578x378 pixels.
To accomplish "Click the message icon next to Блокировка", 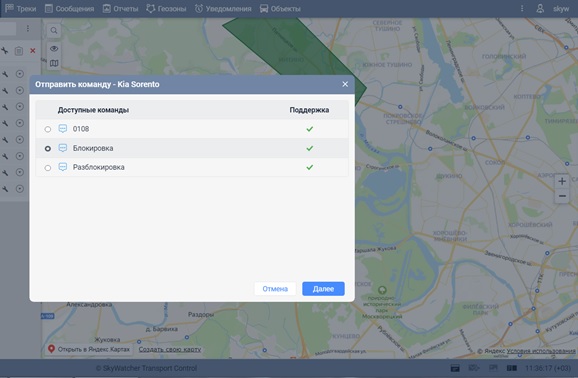I will tap(63, 148).
